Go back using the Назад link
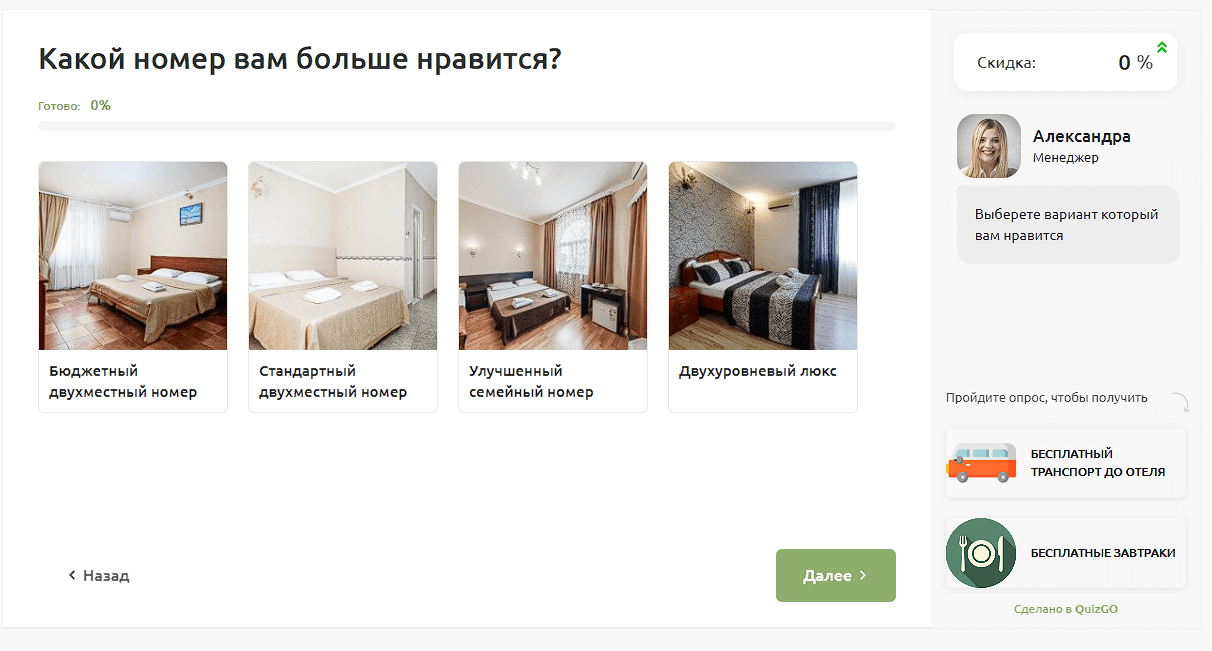The width and height of the screenshot is (1212, 651). 98,575
